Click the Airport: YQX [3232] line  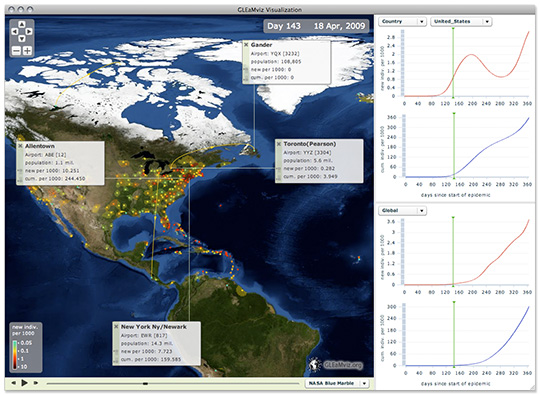click(275, 54)
